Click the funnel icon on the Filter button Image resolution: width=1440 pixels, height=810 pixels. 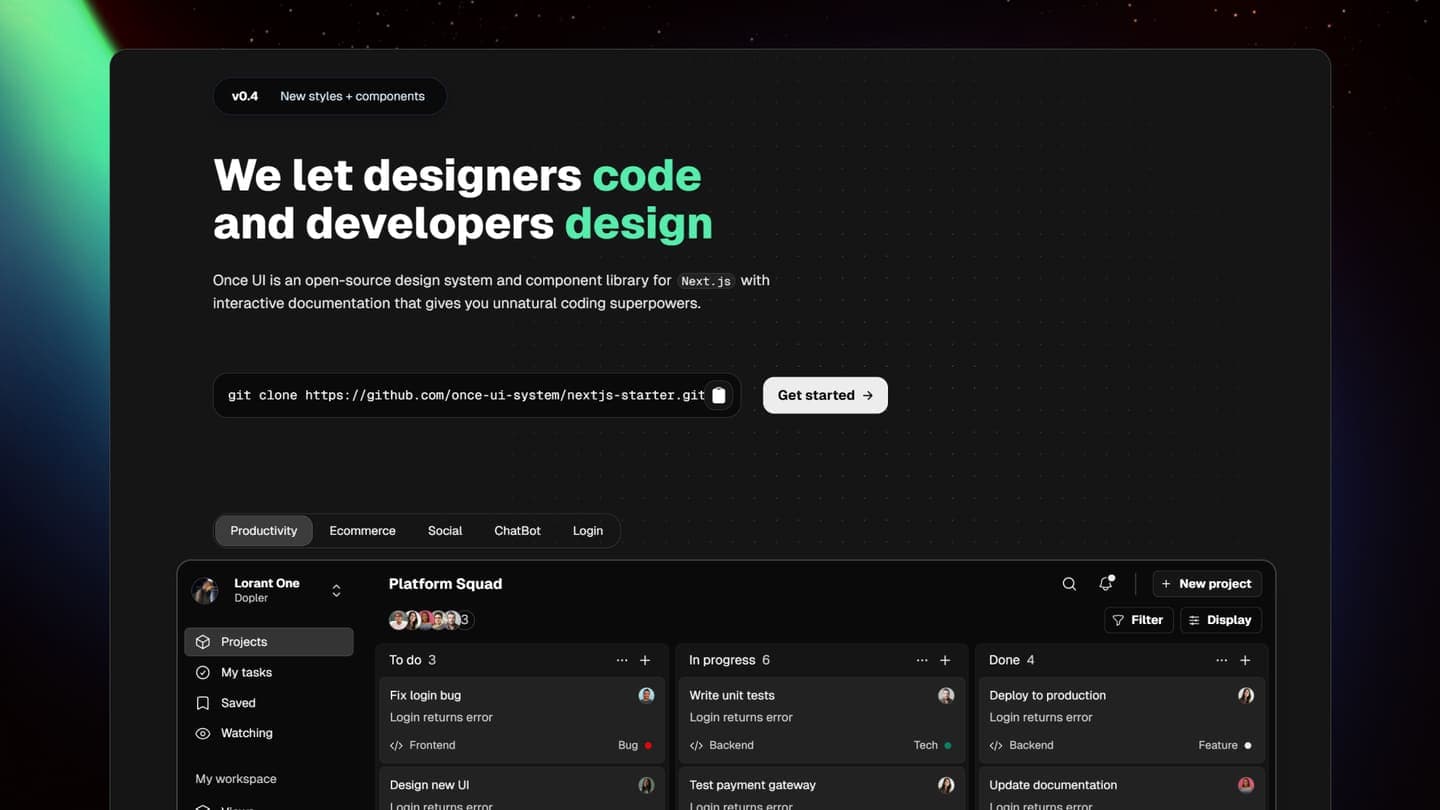[1118, 620]
